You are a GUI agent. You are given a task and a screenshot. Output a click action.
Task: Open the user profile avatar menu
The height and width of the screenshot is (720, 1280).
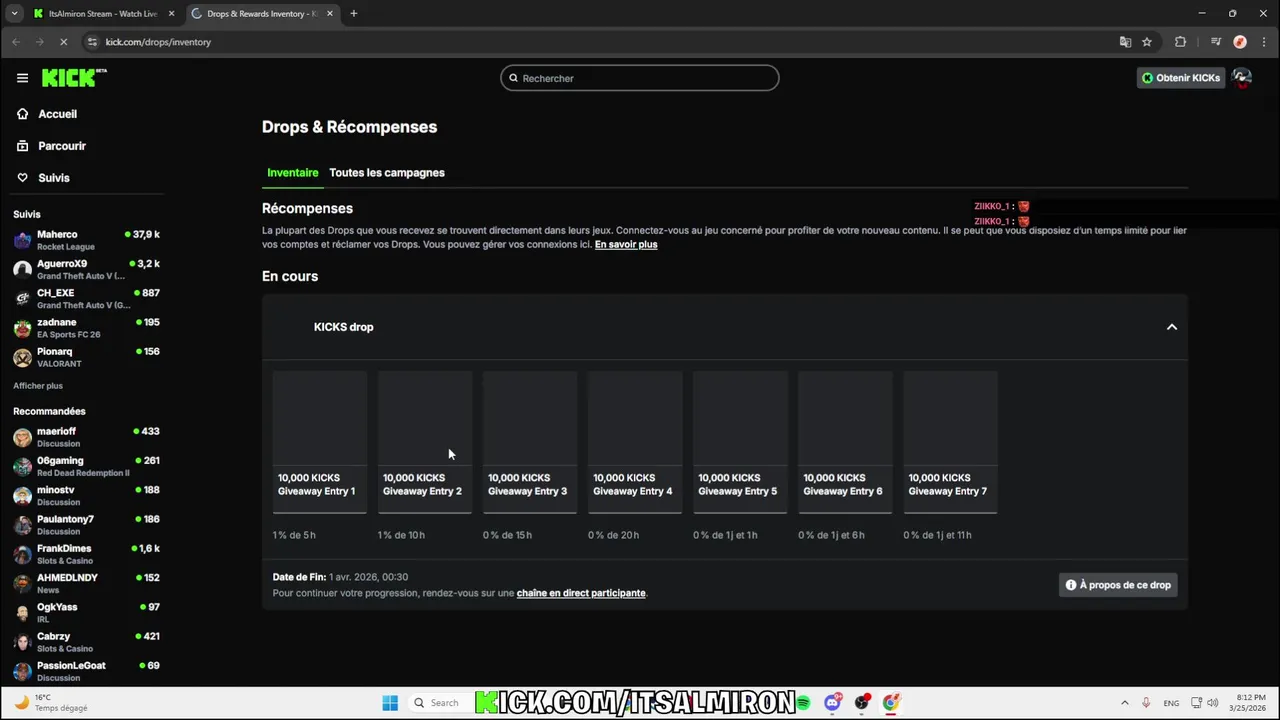coord(1242,78)
